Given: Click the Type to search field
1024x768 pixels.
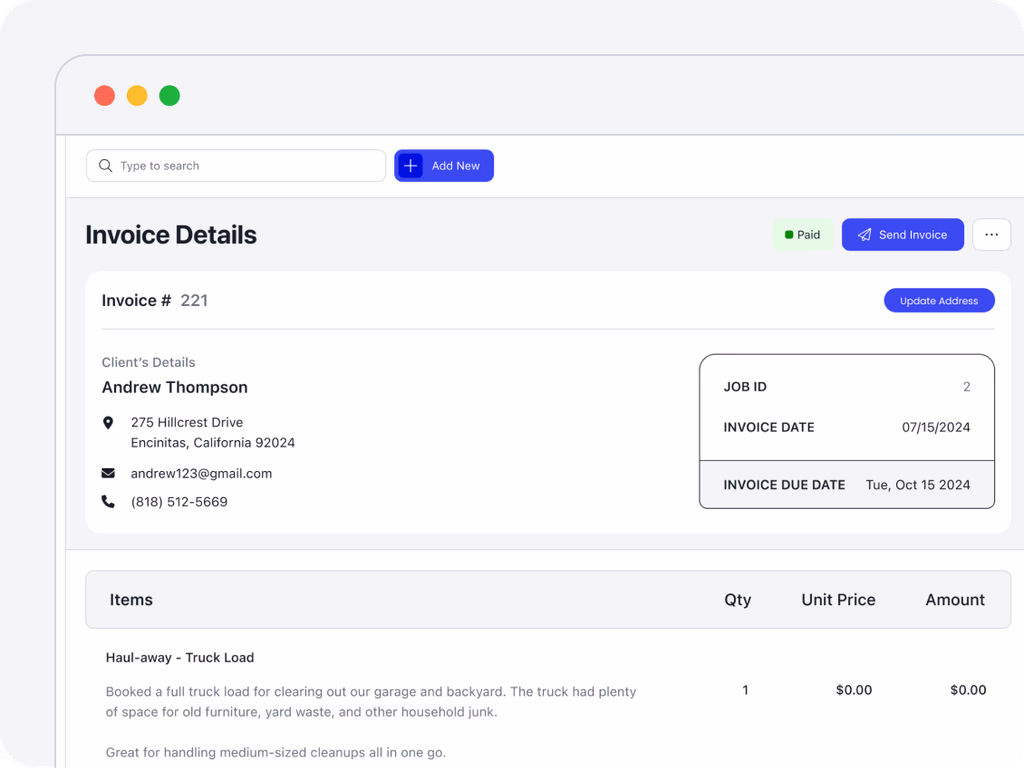Looking at the screenshot, I should [x=247, y=166].
